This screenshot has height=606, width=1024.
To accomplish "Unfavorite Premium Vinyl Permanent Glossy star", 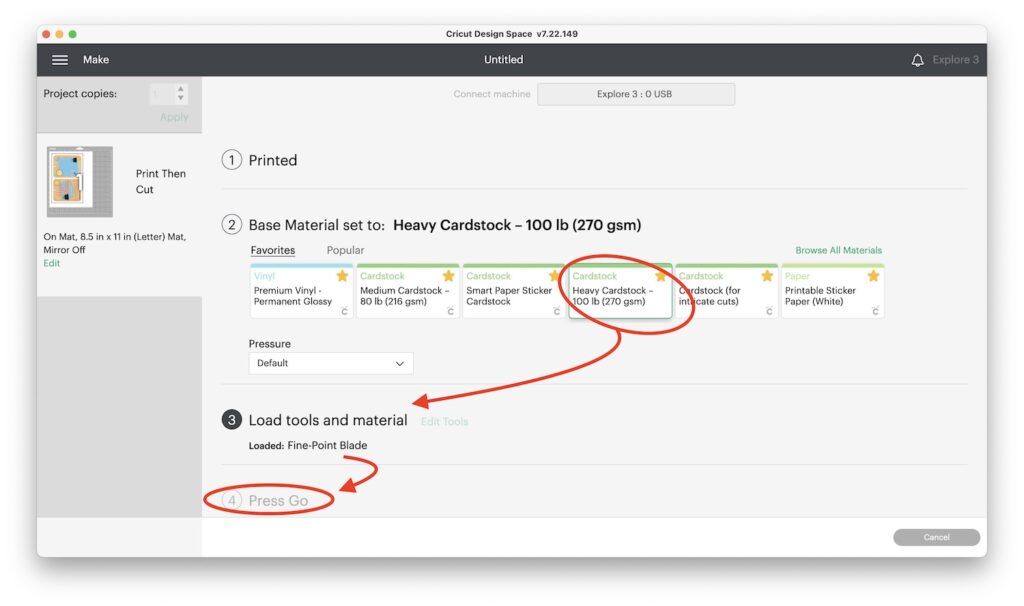I will pyautogui.click(x=342, y=276).
